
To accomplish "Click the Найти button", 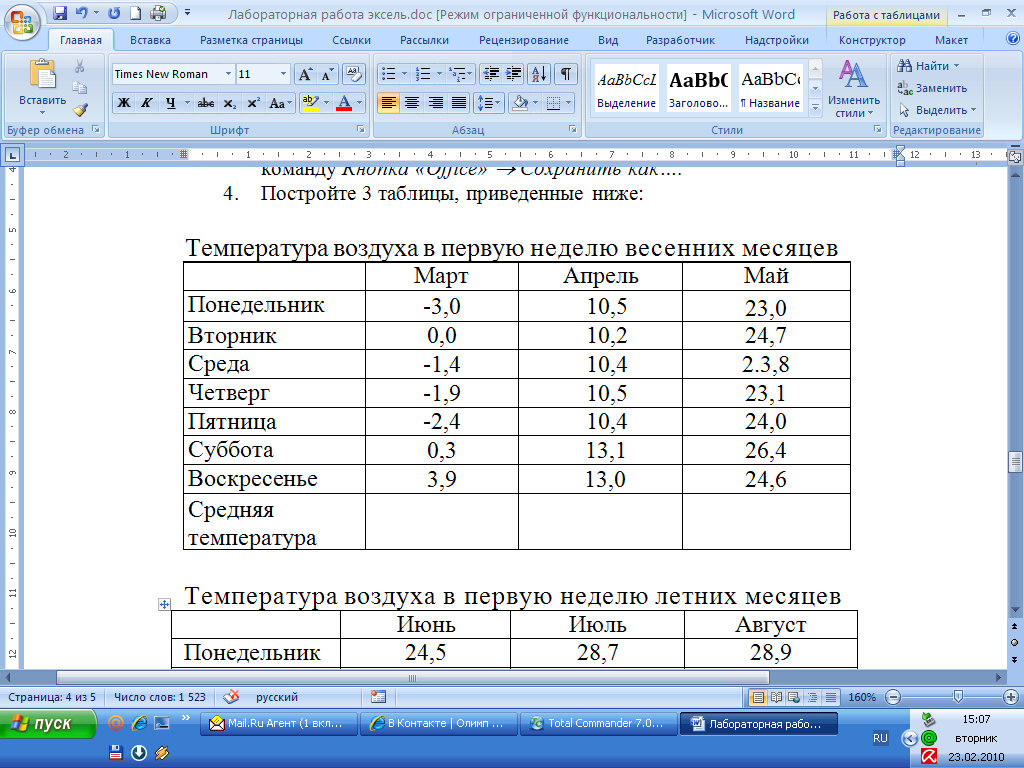I will click(x=928, y=66).
